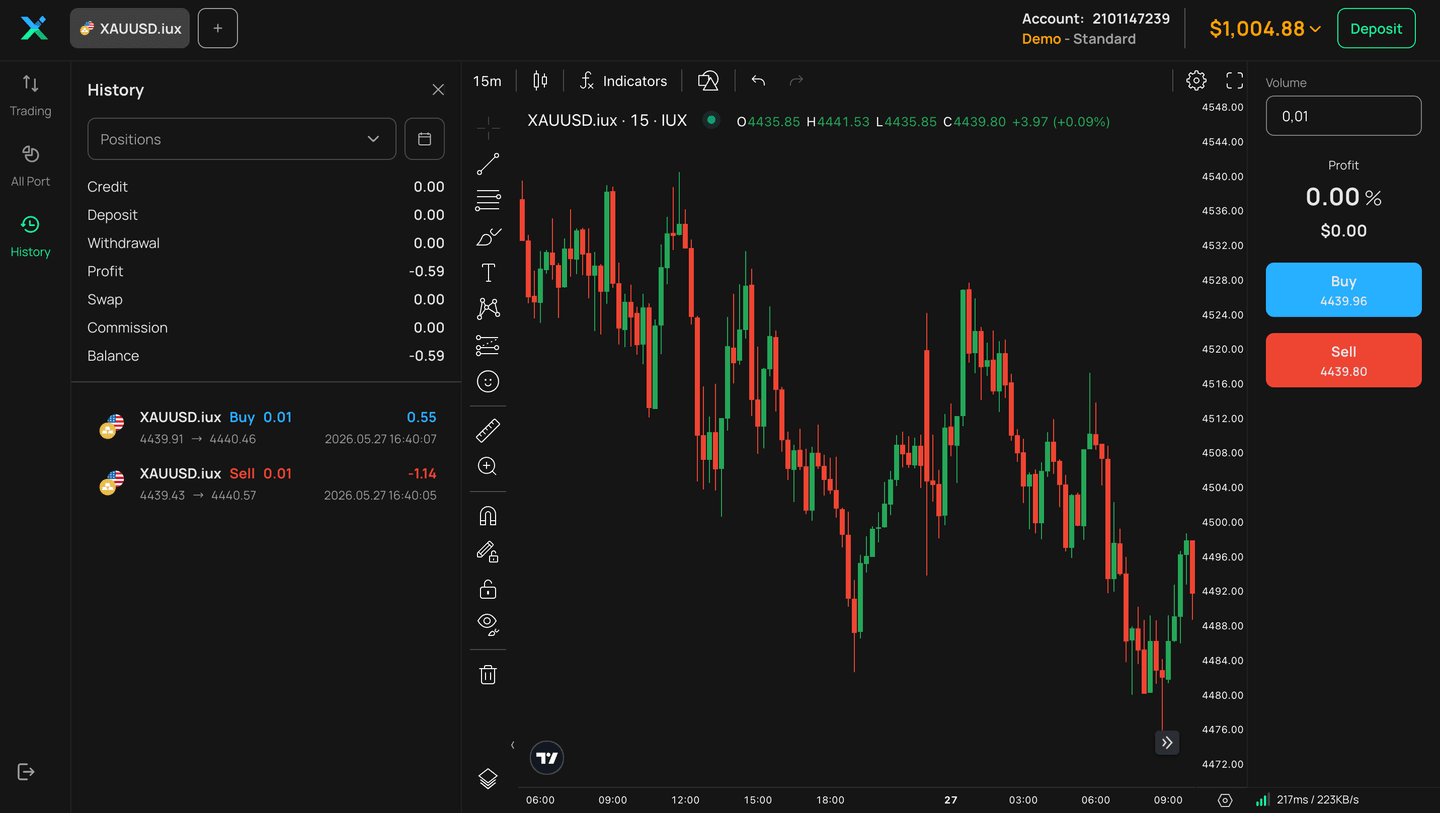Click the Balance -0.59 summary row

pos(266,356)
